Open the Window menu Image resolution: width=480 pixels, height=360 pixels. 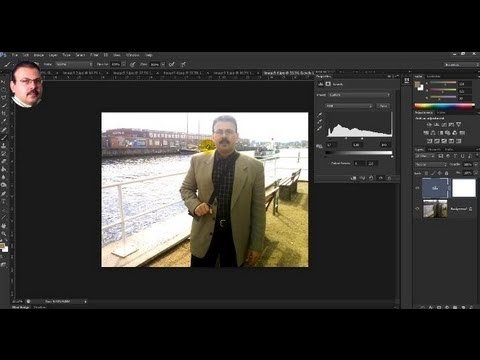coord(132,55)
